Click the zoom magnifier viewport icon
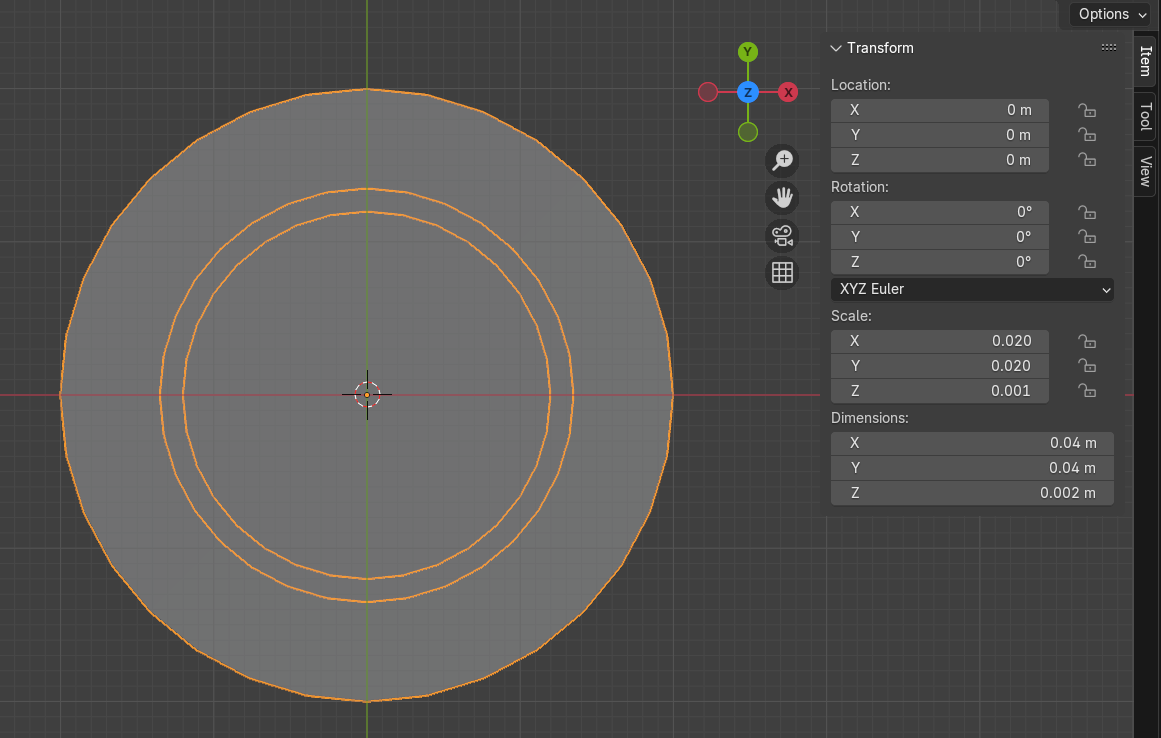This screenshot has height=738, width=1161. [x=782, y=160]
